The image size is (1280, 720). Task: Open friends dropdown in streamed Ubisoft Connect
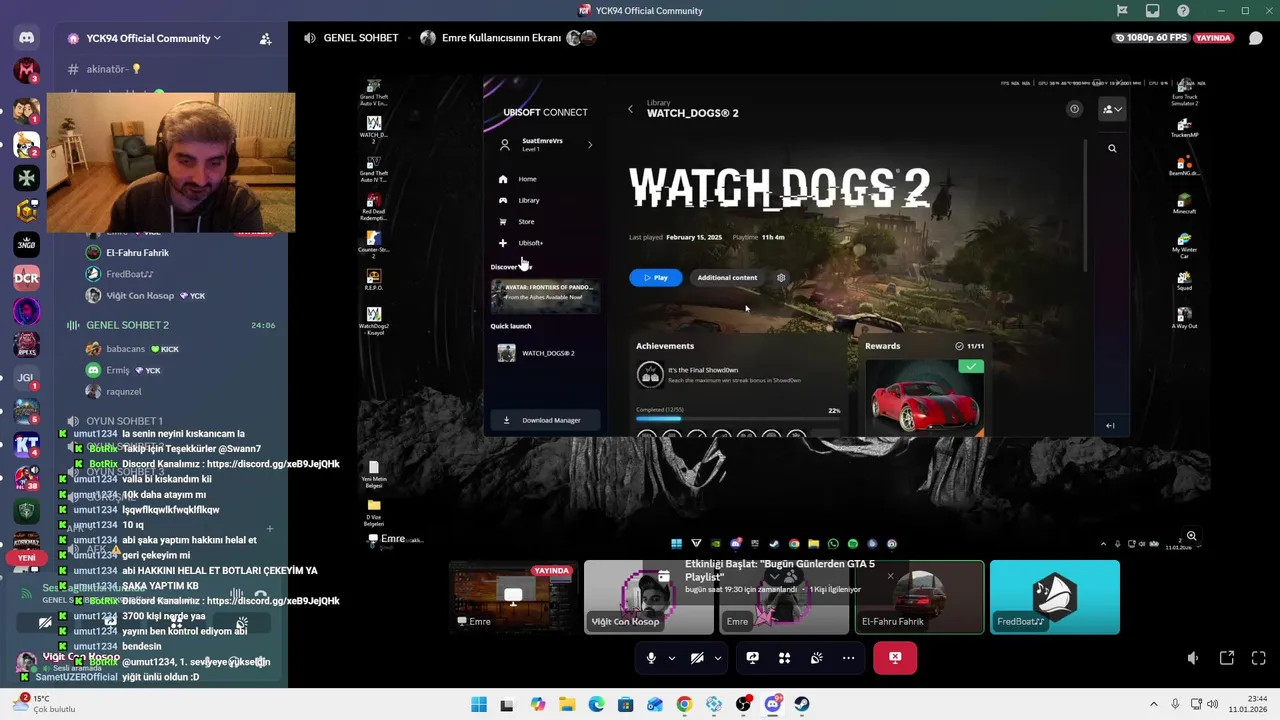tap(1112, 109)
